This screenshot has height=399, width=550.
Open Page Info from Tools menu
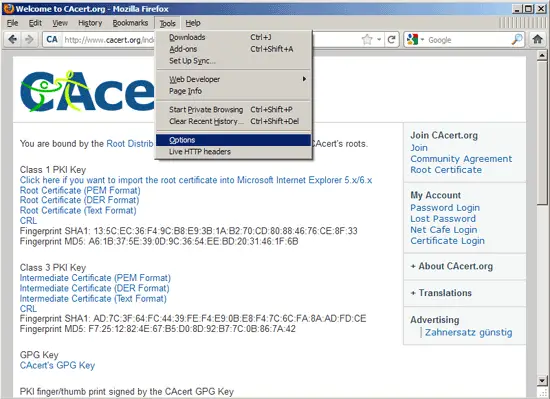(233, 91)
